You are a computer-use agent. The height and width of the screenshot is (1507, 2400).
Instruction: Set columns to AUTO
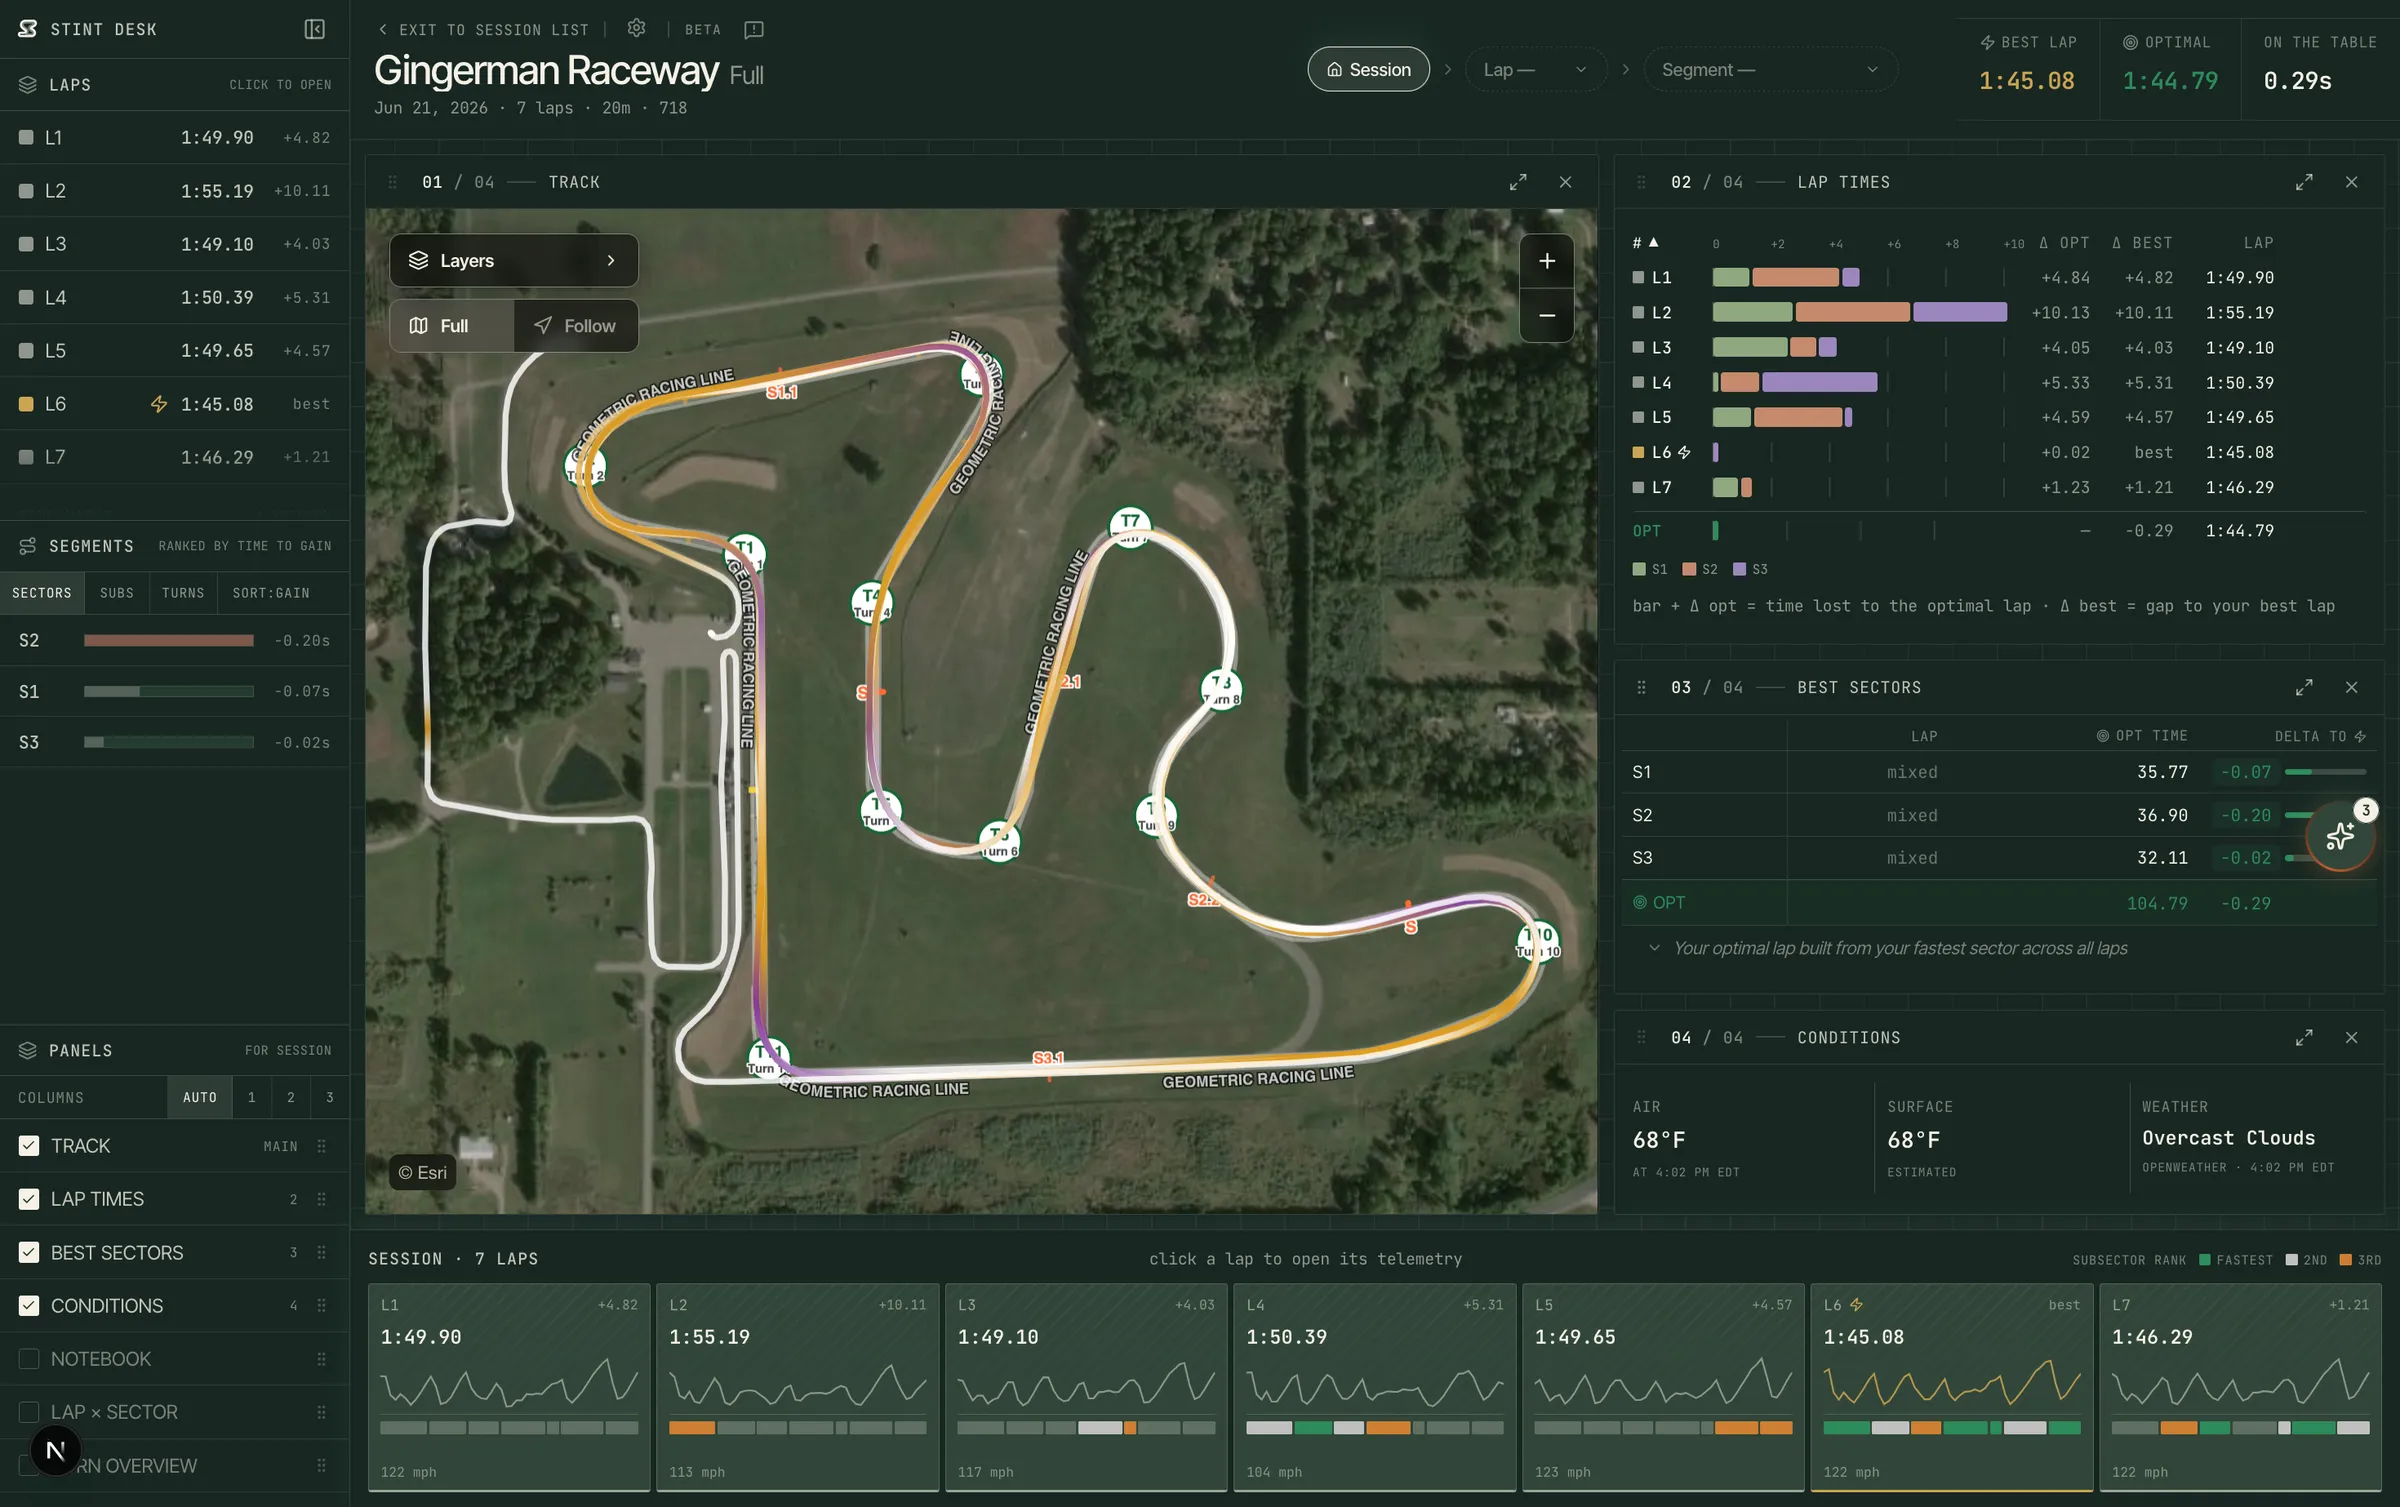pyautogui.click(x=200, y=1097)
